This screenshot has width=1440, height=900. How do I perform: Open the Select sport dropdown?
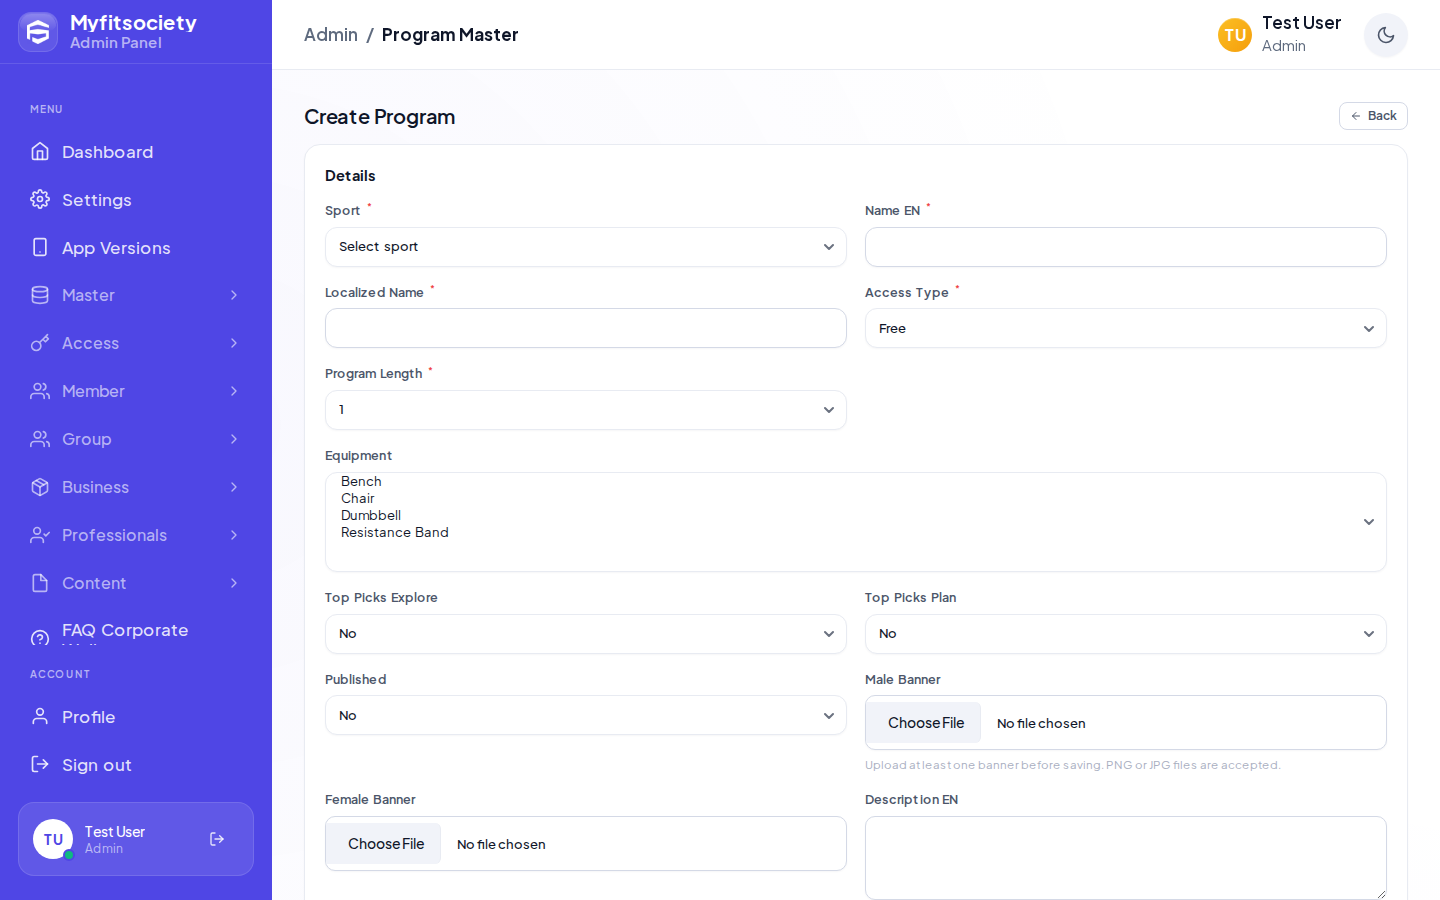586,247
